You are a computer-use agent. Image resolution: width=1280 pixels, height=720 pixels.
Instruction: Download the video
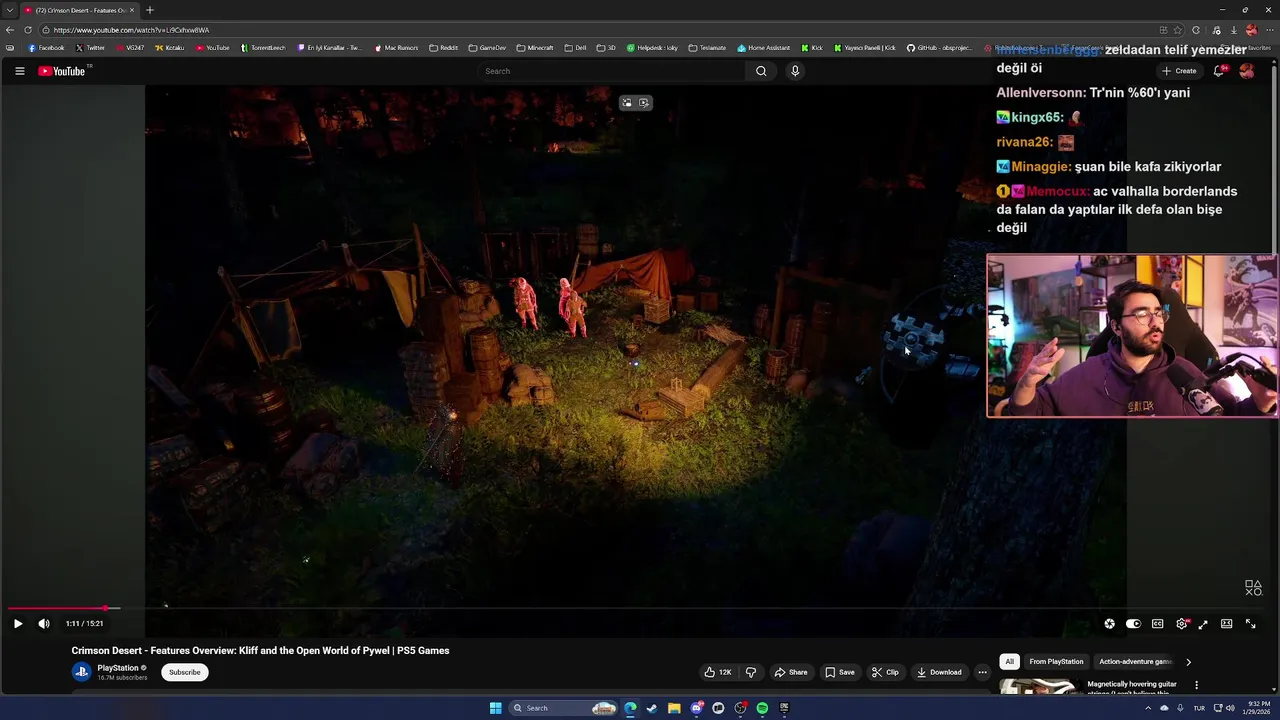click(x=939, y=672)
